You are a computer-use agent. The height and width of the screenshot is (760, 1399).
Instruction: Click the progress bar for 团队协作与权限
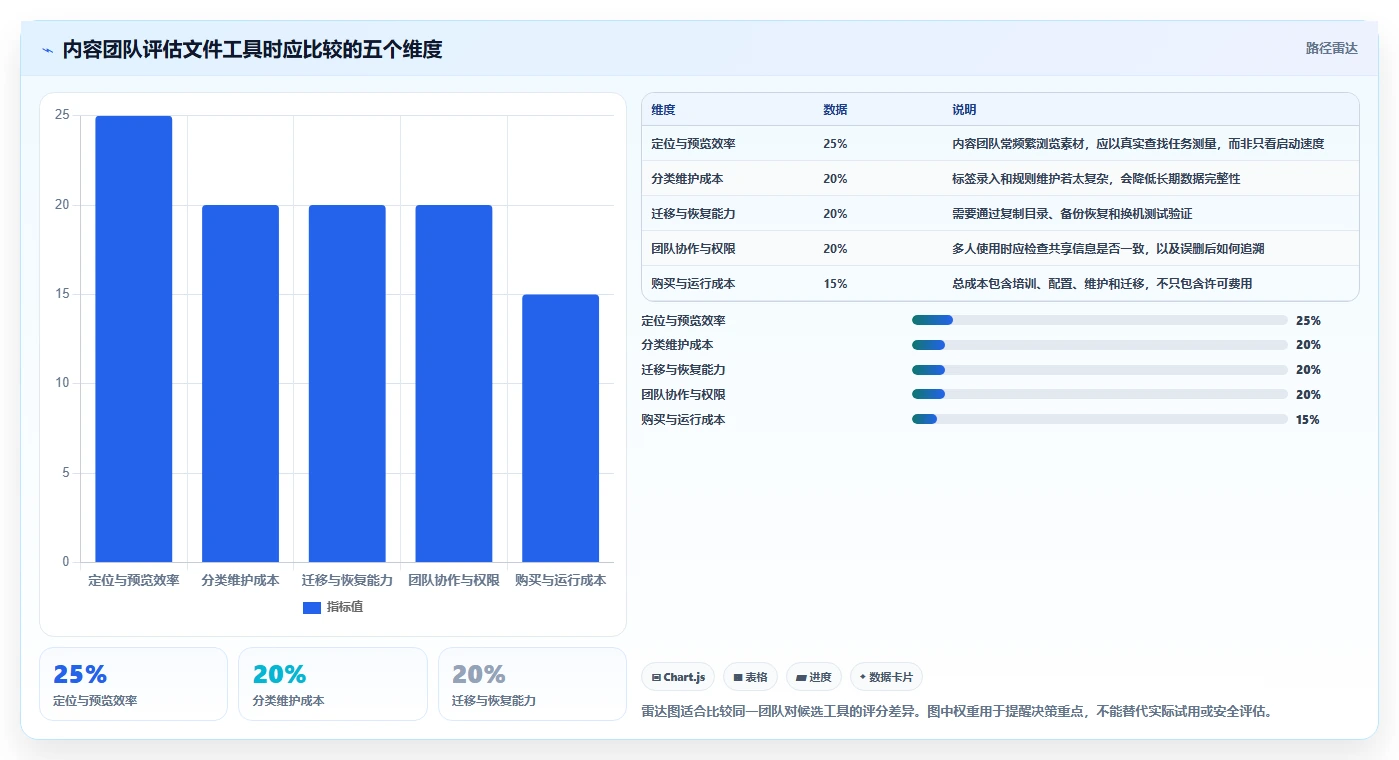(1099, 394)
